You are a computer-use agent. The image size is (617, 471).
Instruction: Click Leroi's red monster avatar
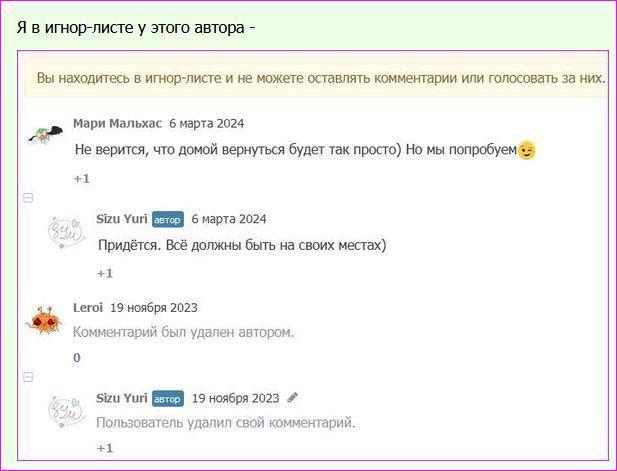pyautogui.click(x=46, y=320)
